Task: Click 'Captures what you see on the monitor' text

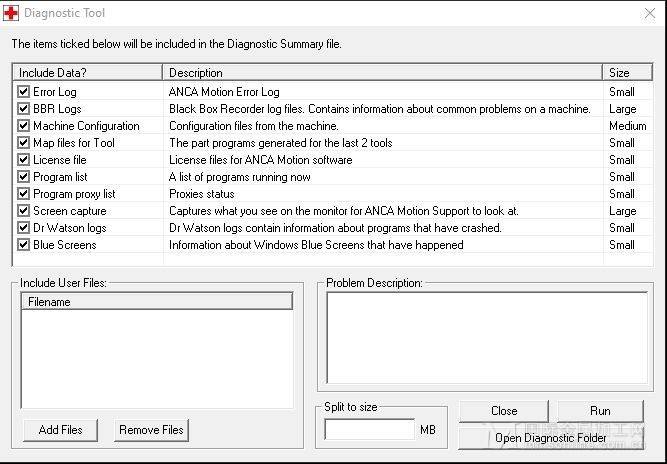Action: coord(344,211)
